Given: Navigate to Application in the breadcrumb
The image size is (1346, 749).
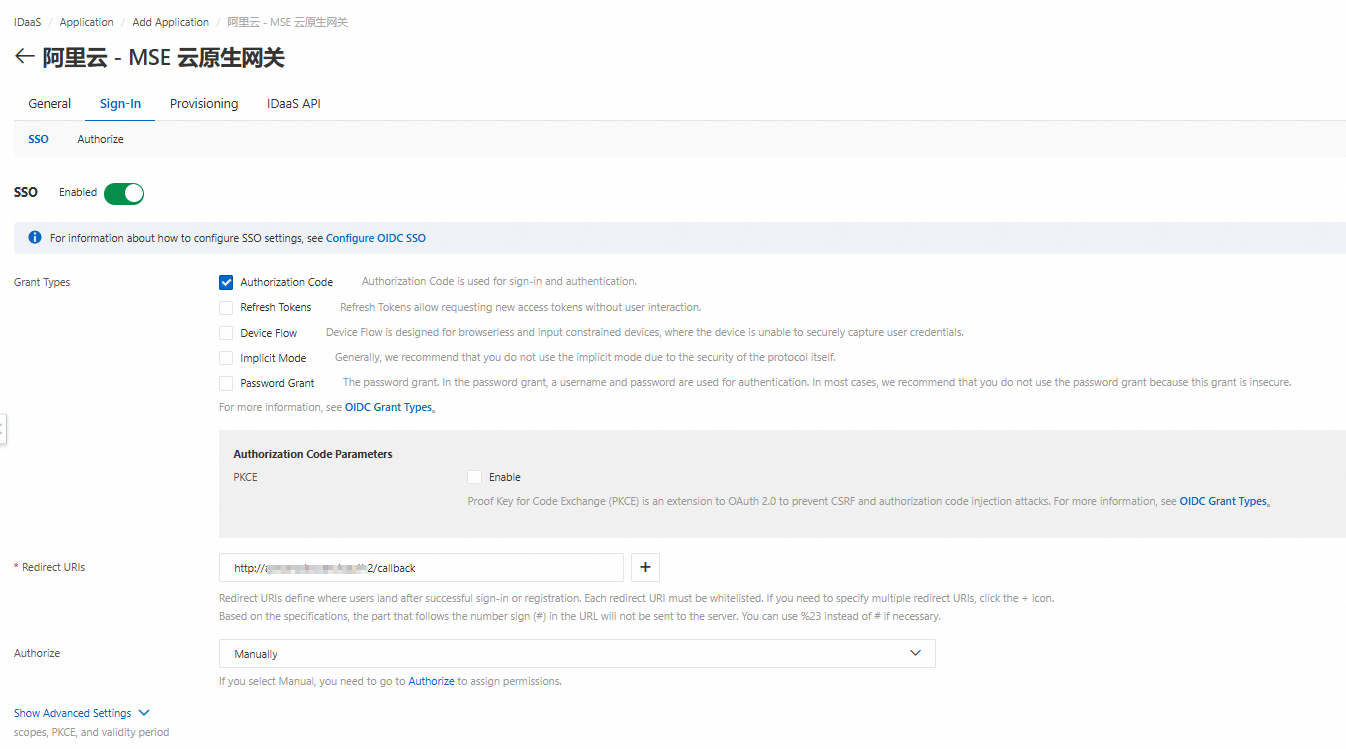Looking at the screenshot, I should pos(87,22).
